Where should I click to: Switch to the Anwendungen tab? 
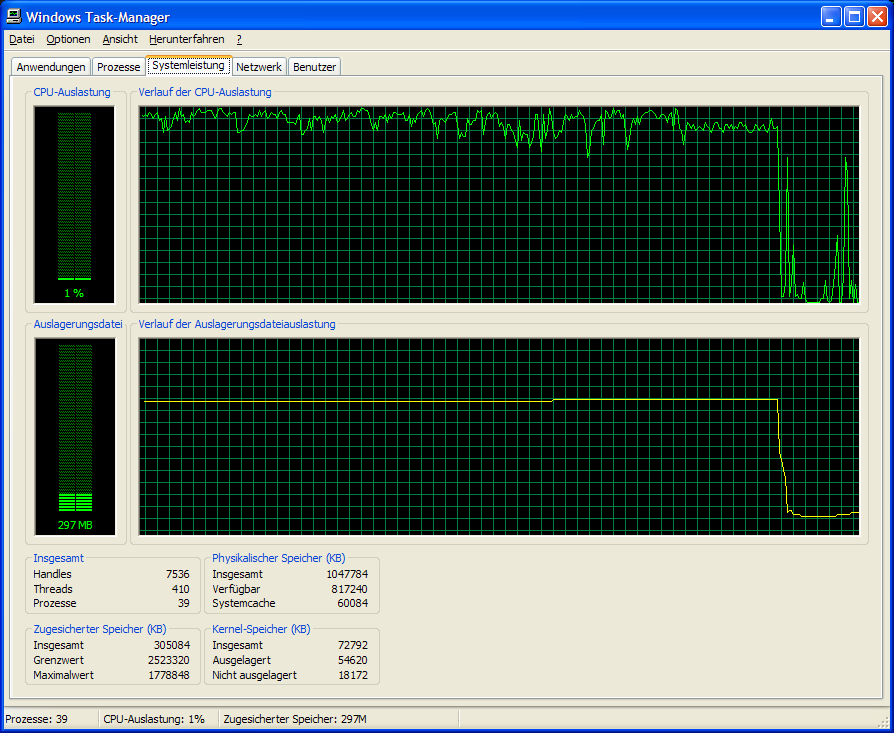[x=51, y=67]
